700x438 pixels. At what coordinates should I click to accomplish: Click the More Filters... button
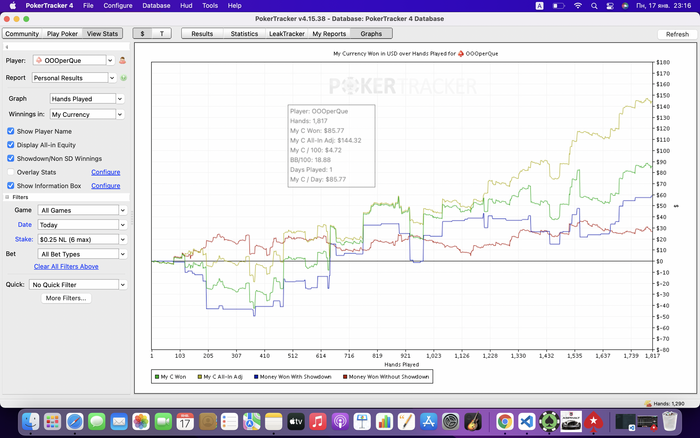point(66,298)
